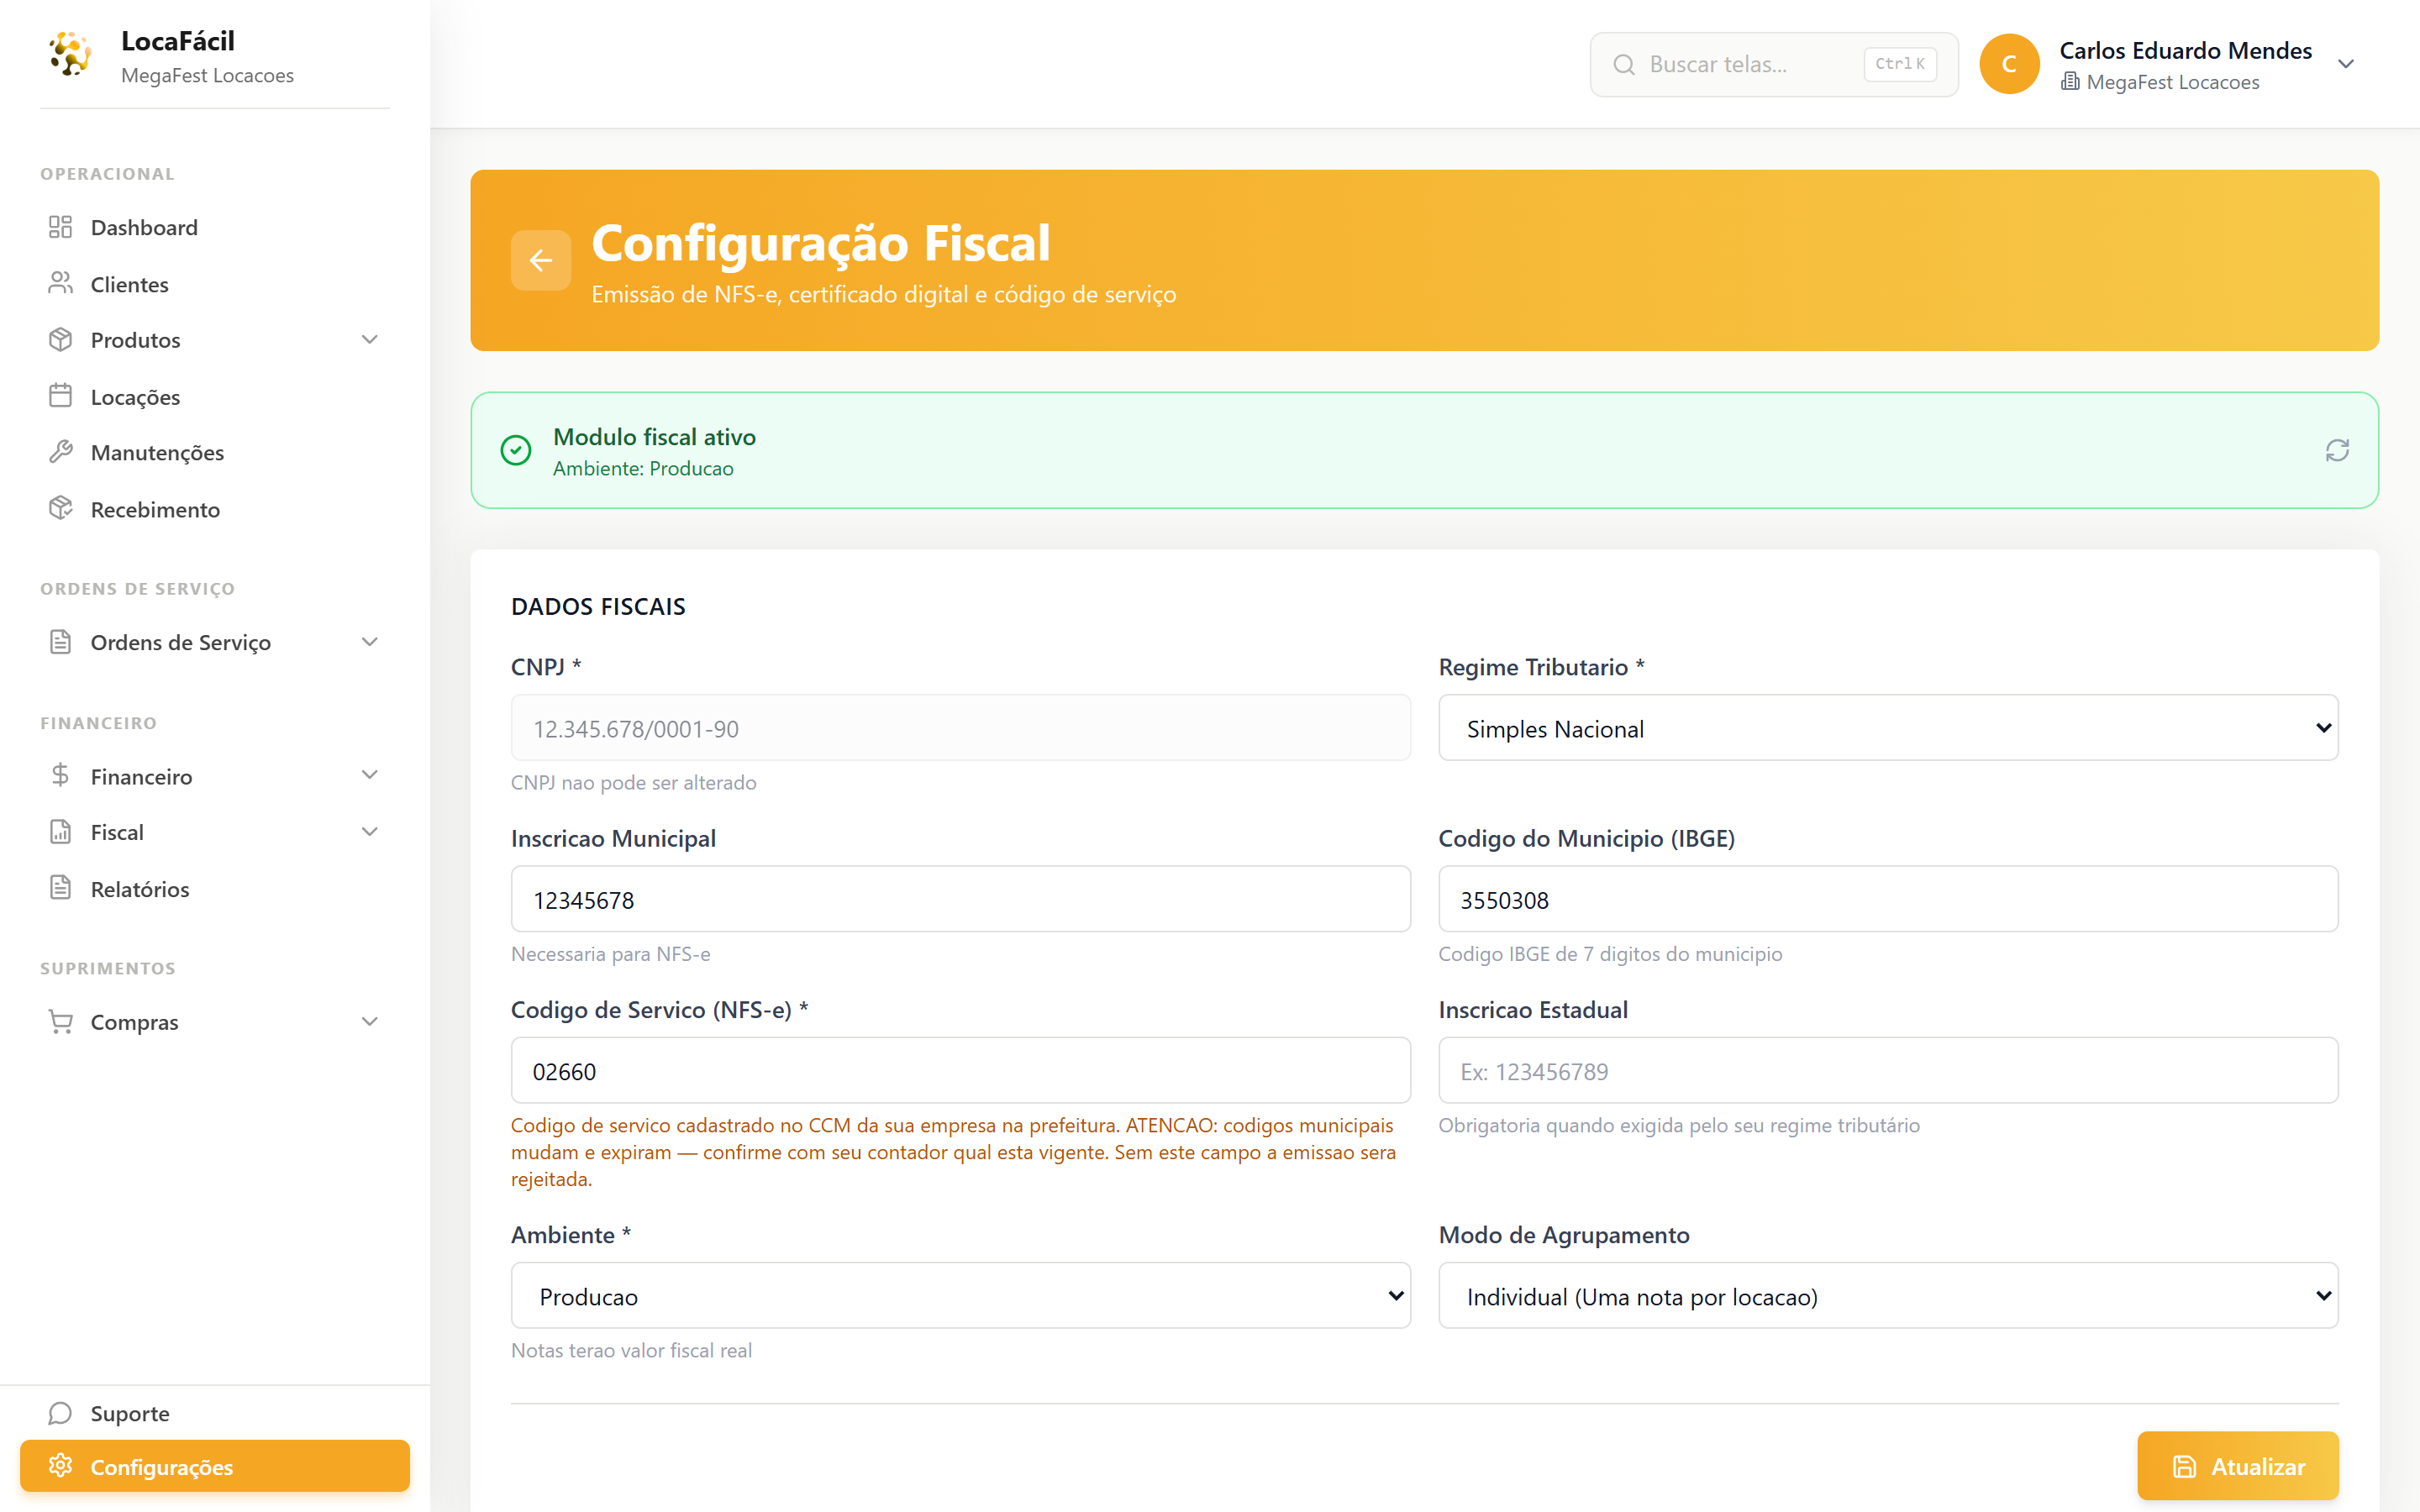This screenshot has width=2420, height=1512.
Task: Click the orange Codigo de servico warning text
Action: [954, 1152]
